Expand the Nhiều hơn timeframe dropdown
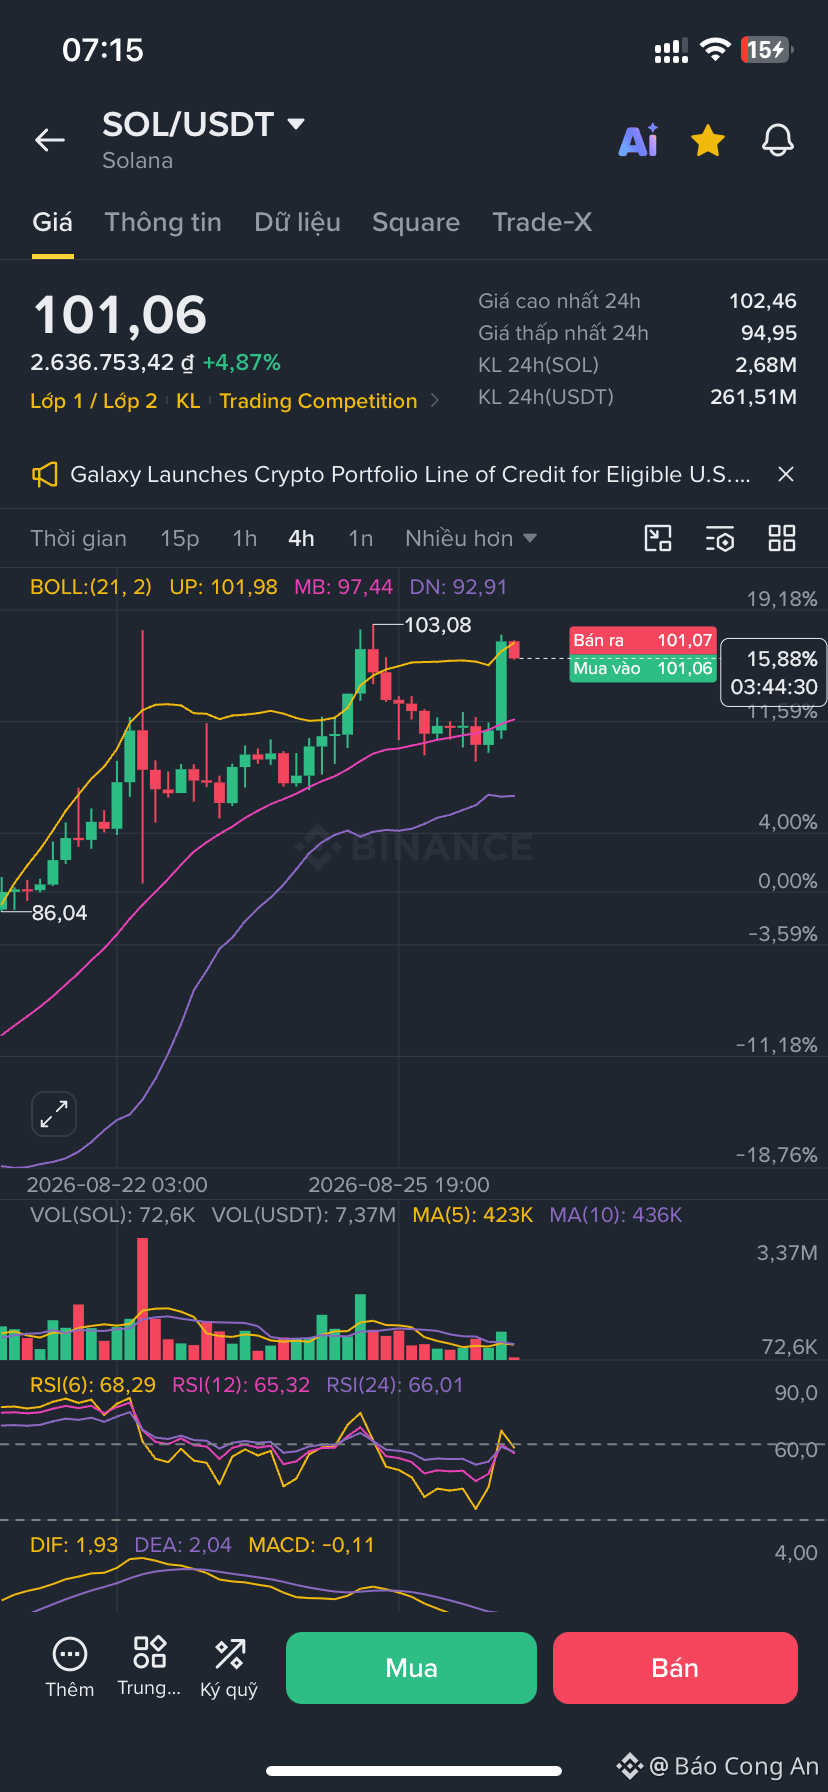Viewport: 828px width, 1792px height. click(x=471, y=539)
